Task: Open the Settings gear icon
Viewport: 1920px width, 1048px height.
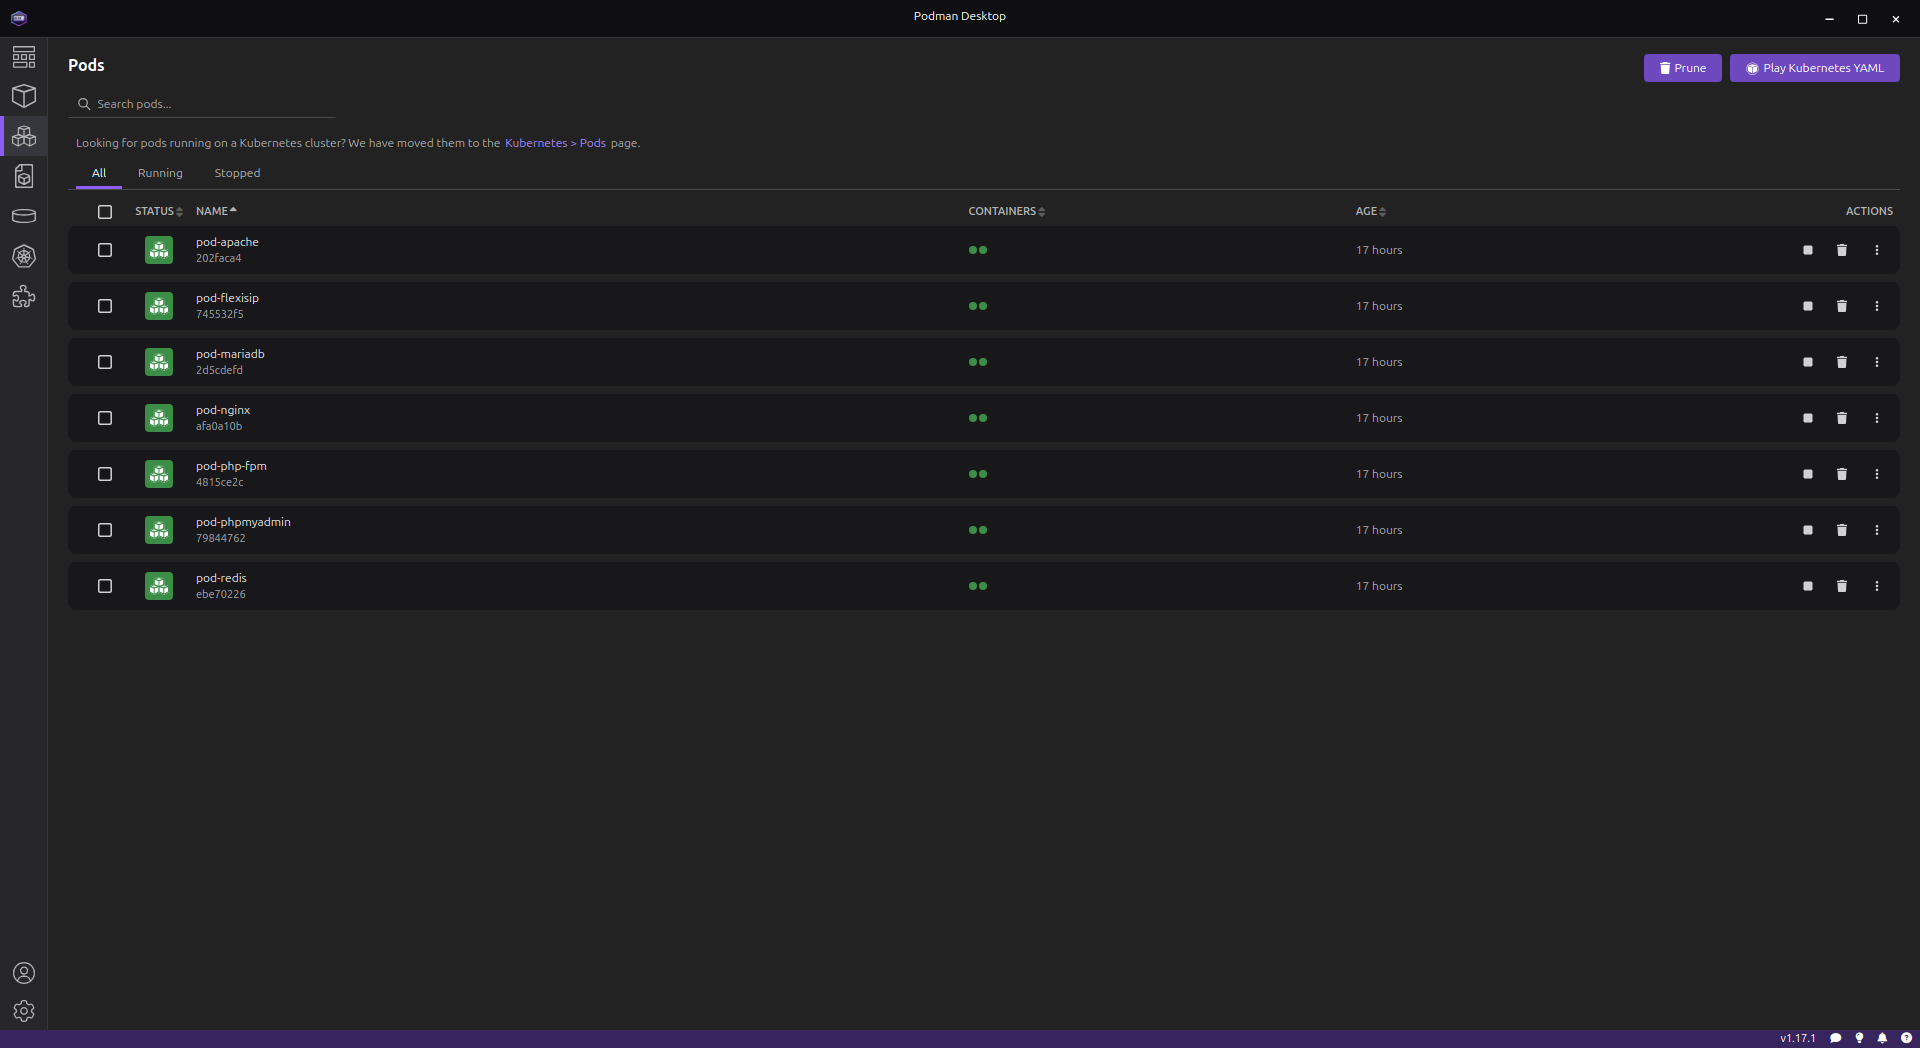Action: click(24, 1011)
